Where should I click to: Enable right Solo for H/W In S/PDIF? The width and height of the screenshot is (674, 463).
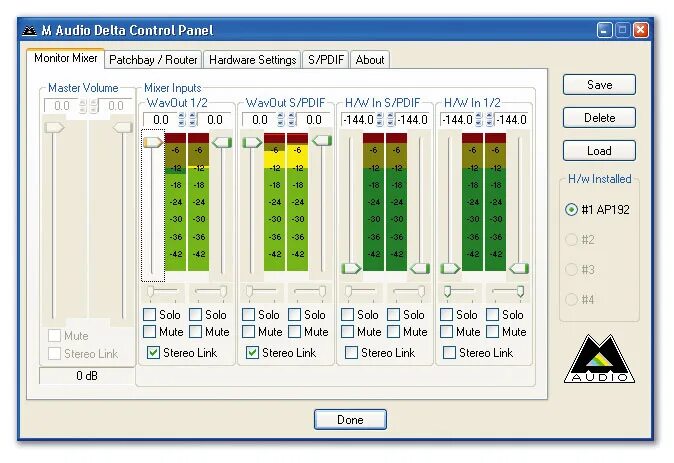393,315
